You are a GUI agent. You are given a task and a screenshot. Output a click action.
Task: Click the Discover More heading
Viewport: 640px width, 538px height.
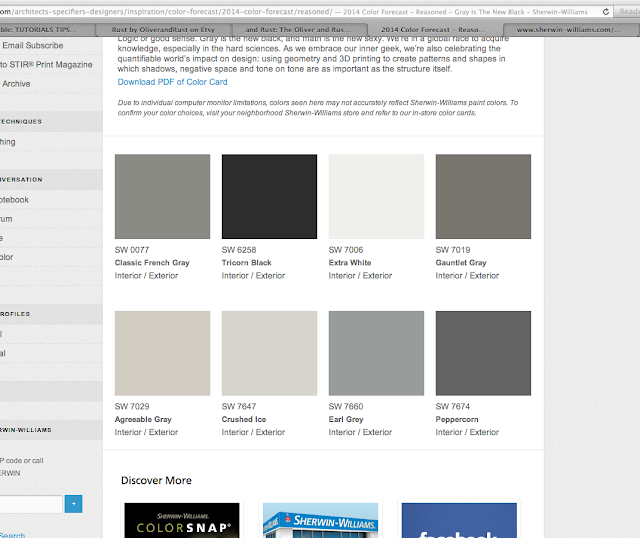click(156, 480)
